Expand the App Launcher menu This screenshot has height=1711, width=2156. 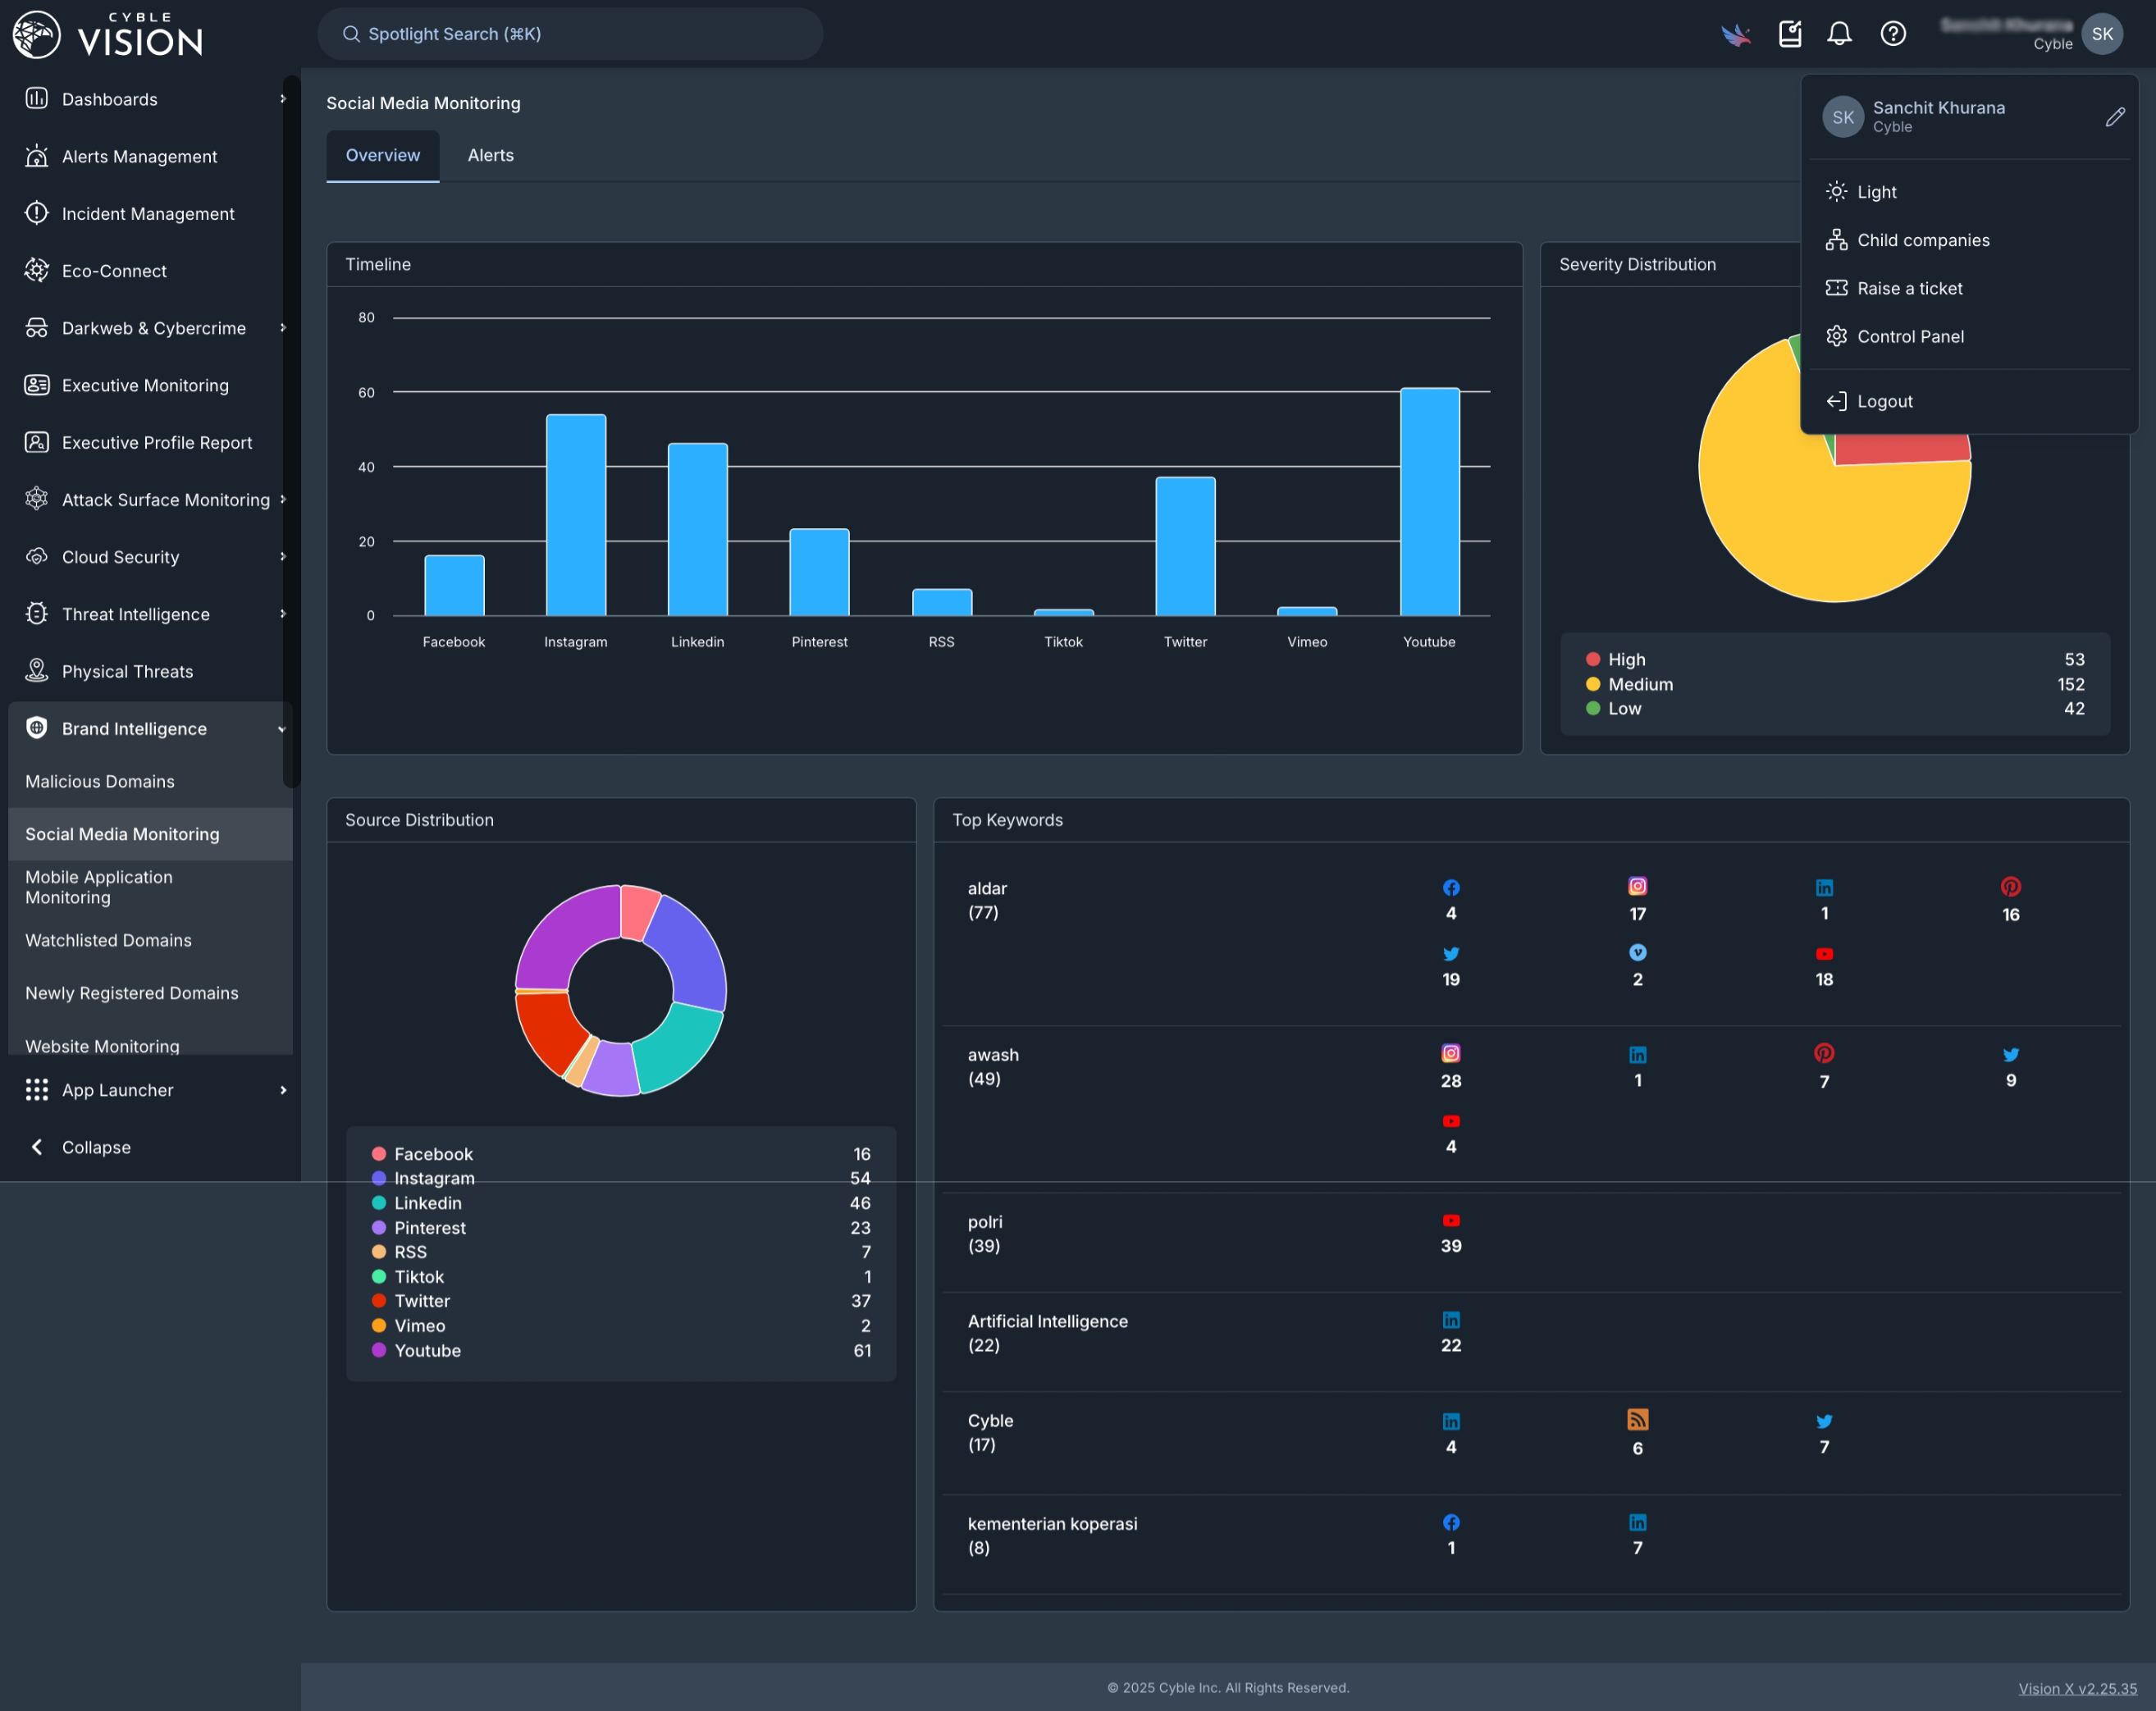150,1090
